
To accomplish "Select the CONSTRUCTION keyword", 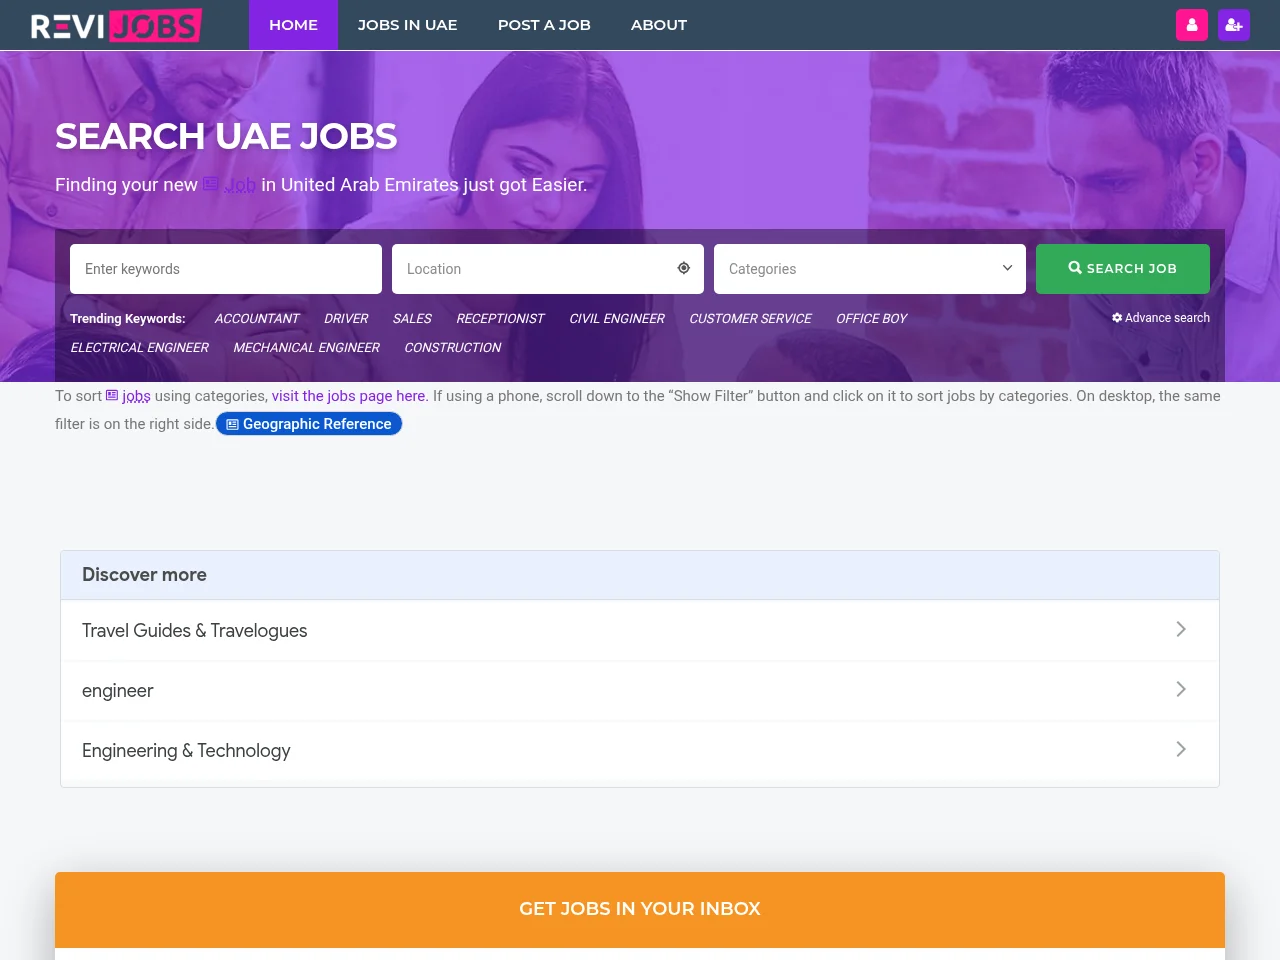I will click(452, 347).
